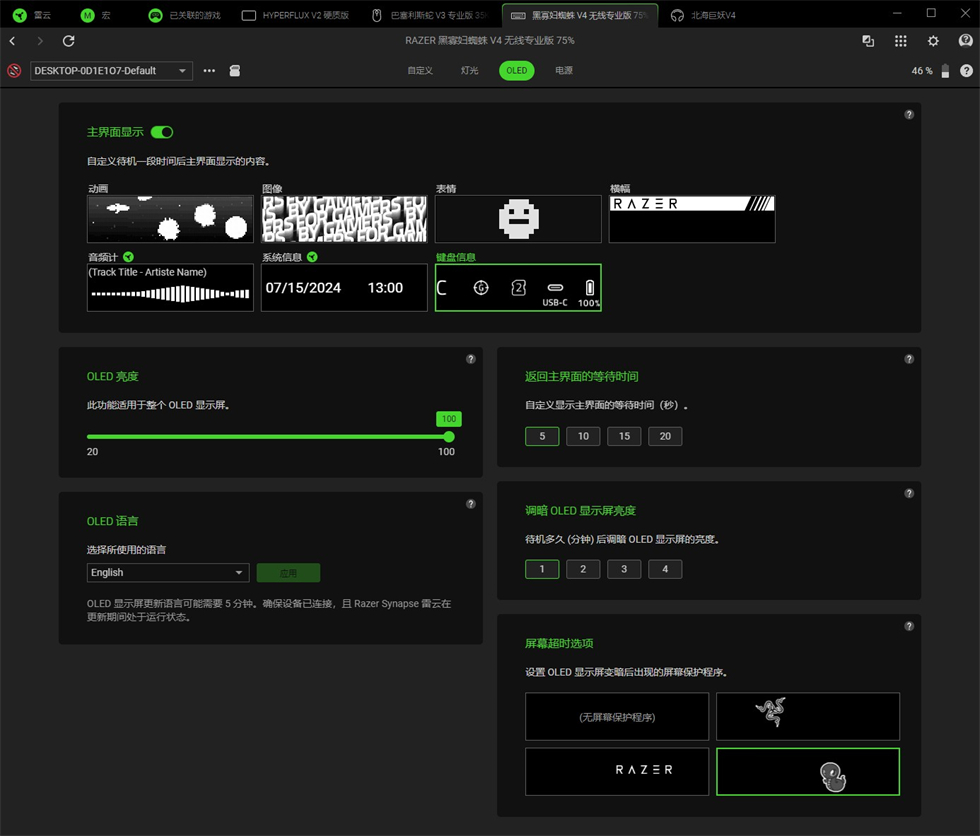
Task: Switch to the 已关联的游戏 tab
Action: coord(185,15)
